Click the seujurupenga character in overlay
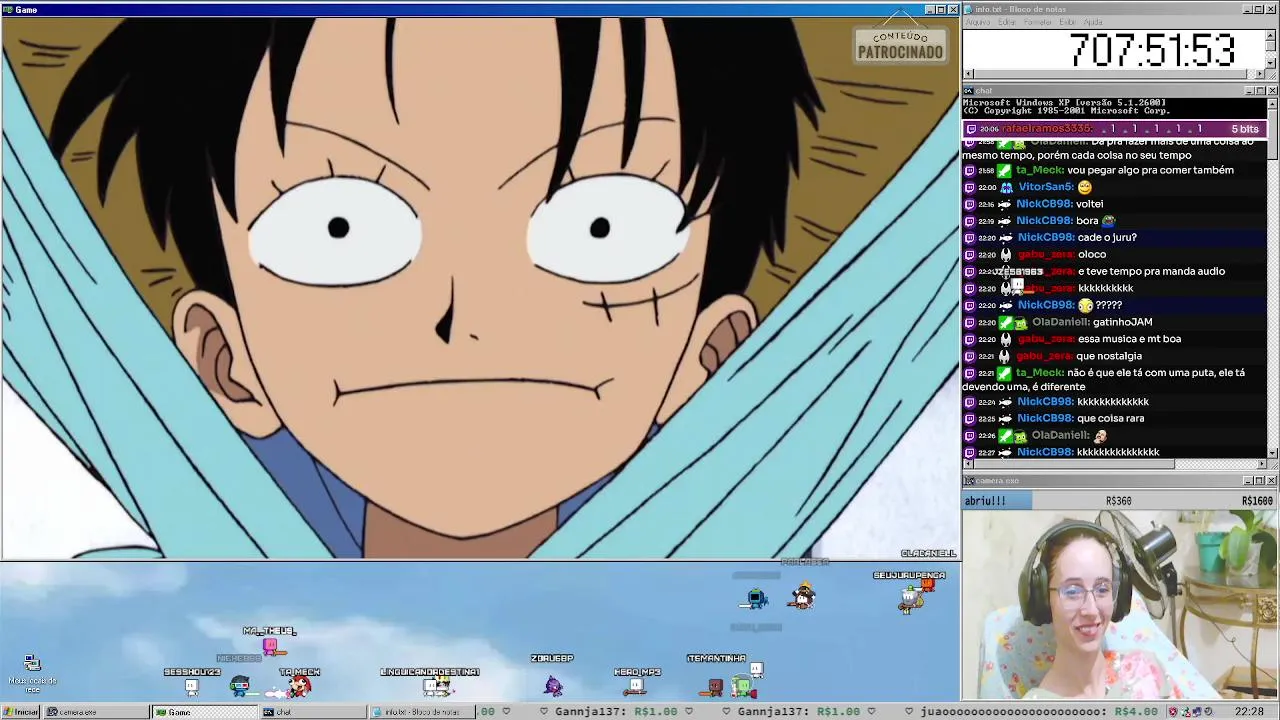Image resolution: width=1280 pixels, height=720 pixels. click(x=911, y=599)
